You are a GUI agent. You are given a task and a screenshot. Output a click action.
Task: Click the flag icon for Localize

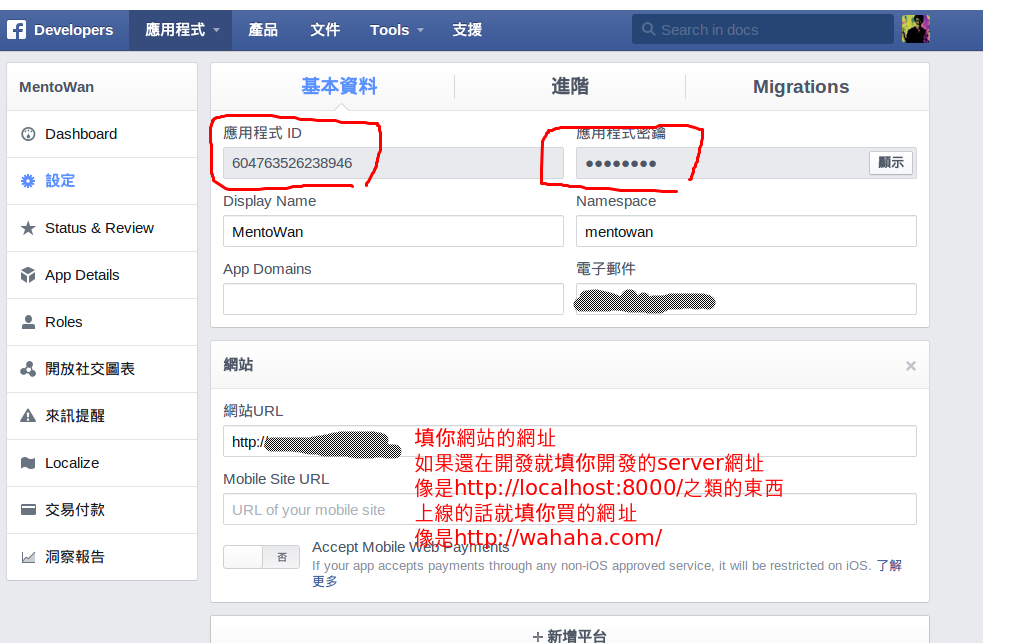(x=28, y=463)
